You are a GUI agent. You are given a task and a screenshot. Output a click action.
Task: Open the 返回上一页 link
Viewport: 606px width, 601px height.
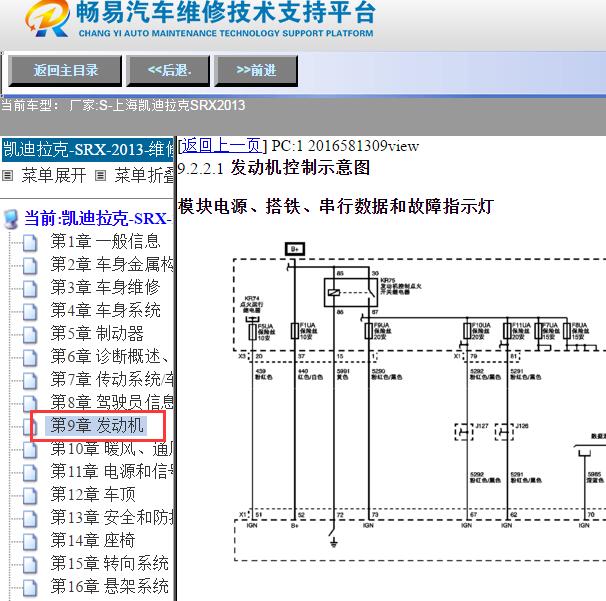click(x=222, y=146)
